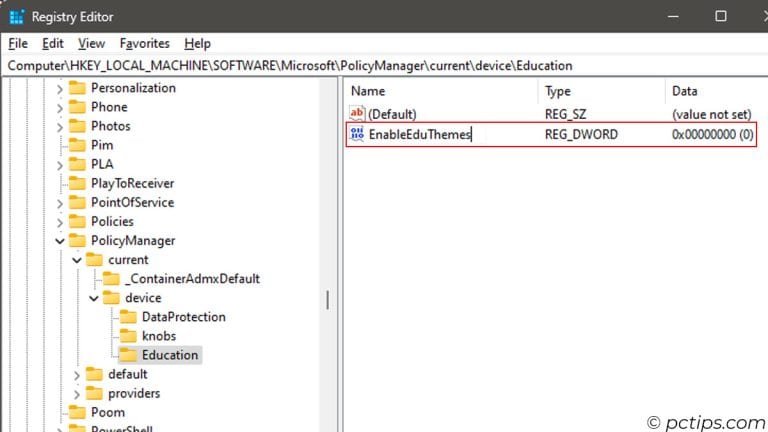Select the Policies key in tree
The height and width of the screenshot is (432, 768).
click(112, 221)
